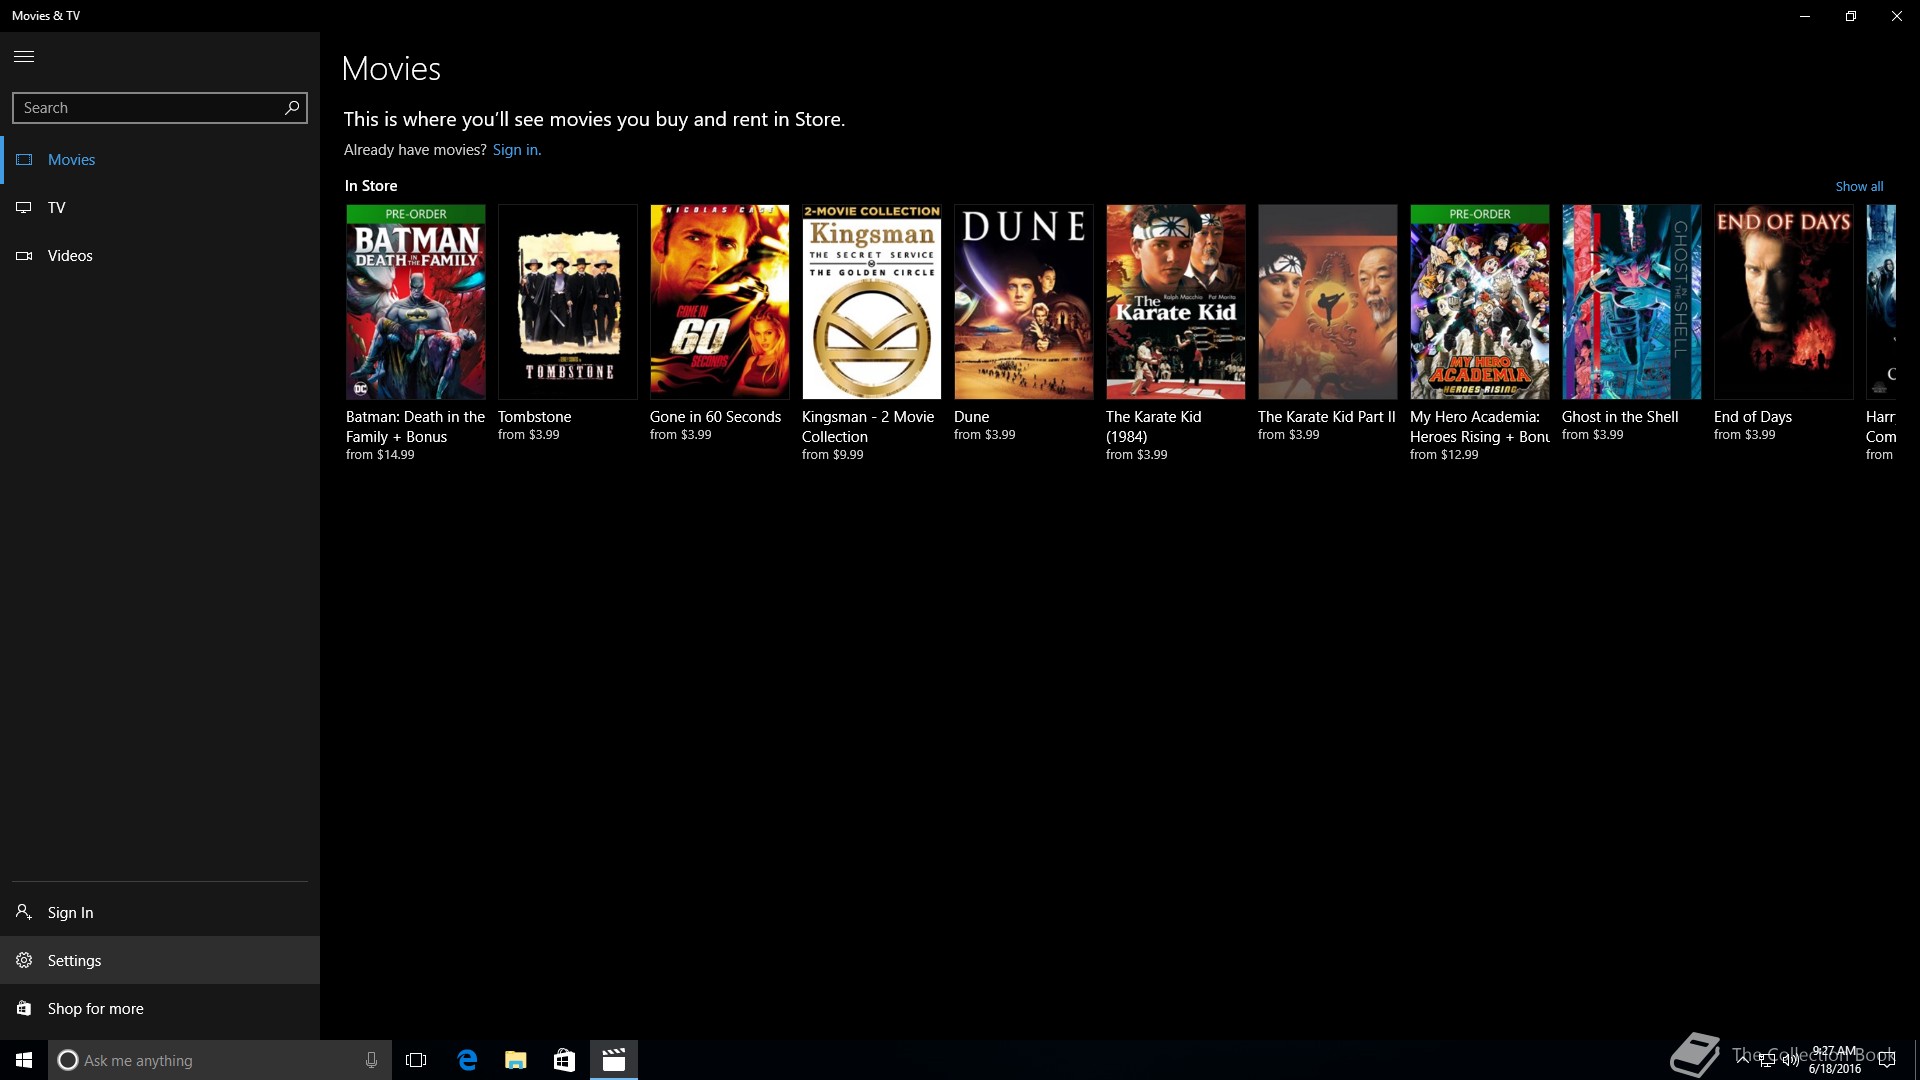The width and height of the screenshot is (1920, 1080).
Task: Click the search magnifier icon
Action: (292, 108)
